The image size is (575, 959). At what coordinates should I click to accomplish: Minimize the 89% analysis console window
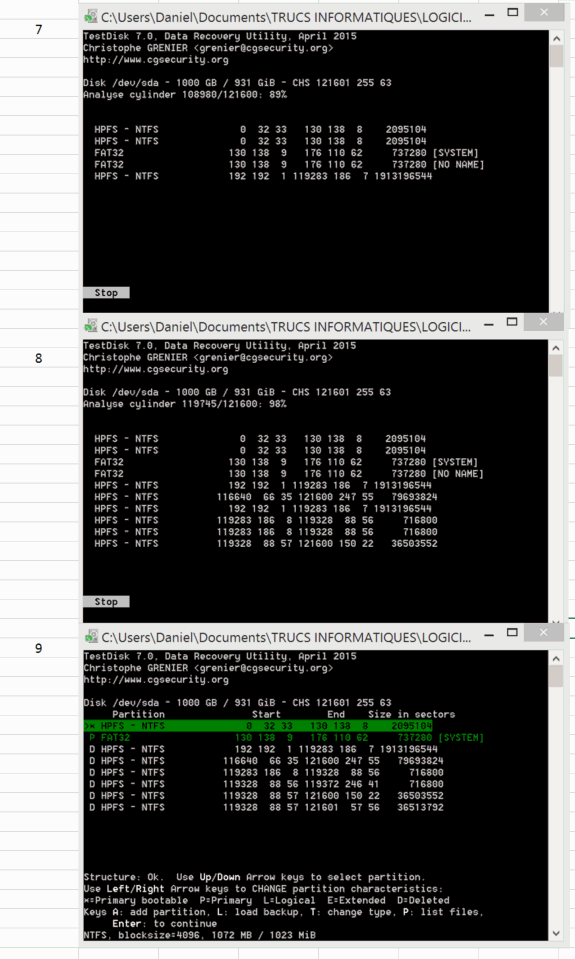pos(489,14)
